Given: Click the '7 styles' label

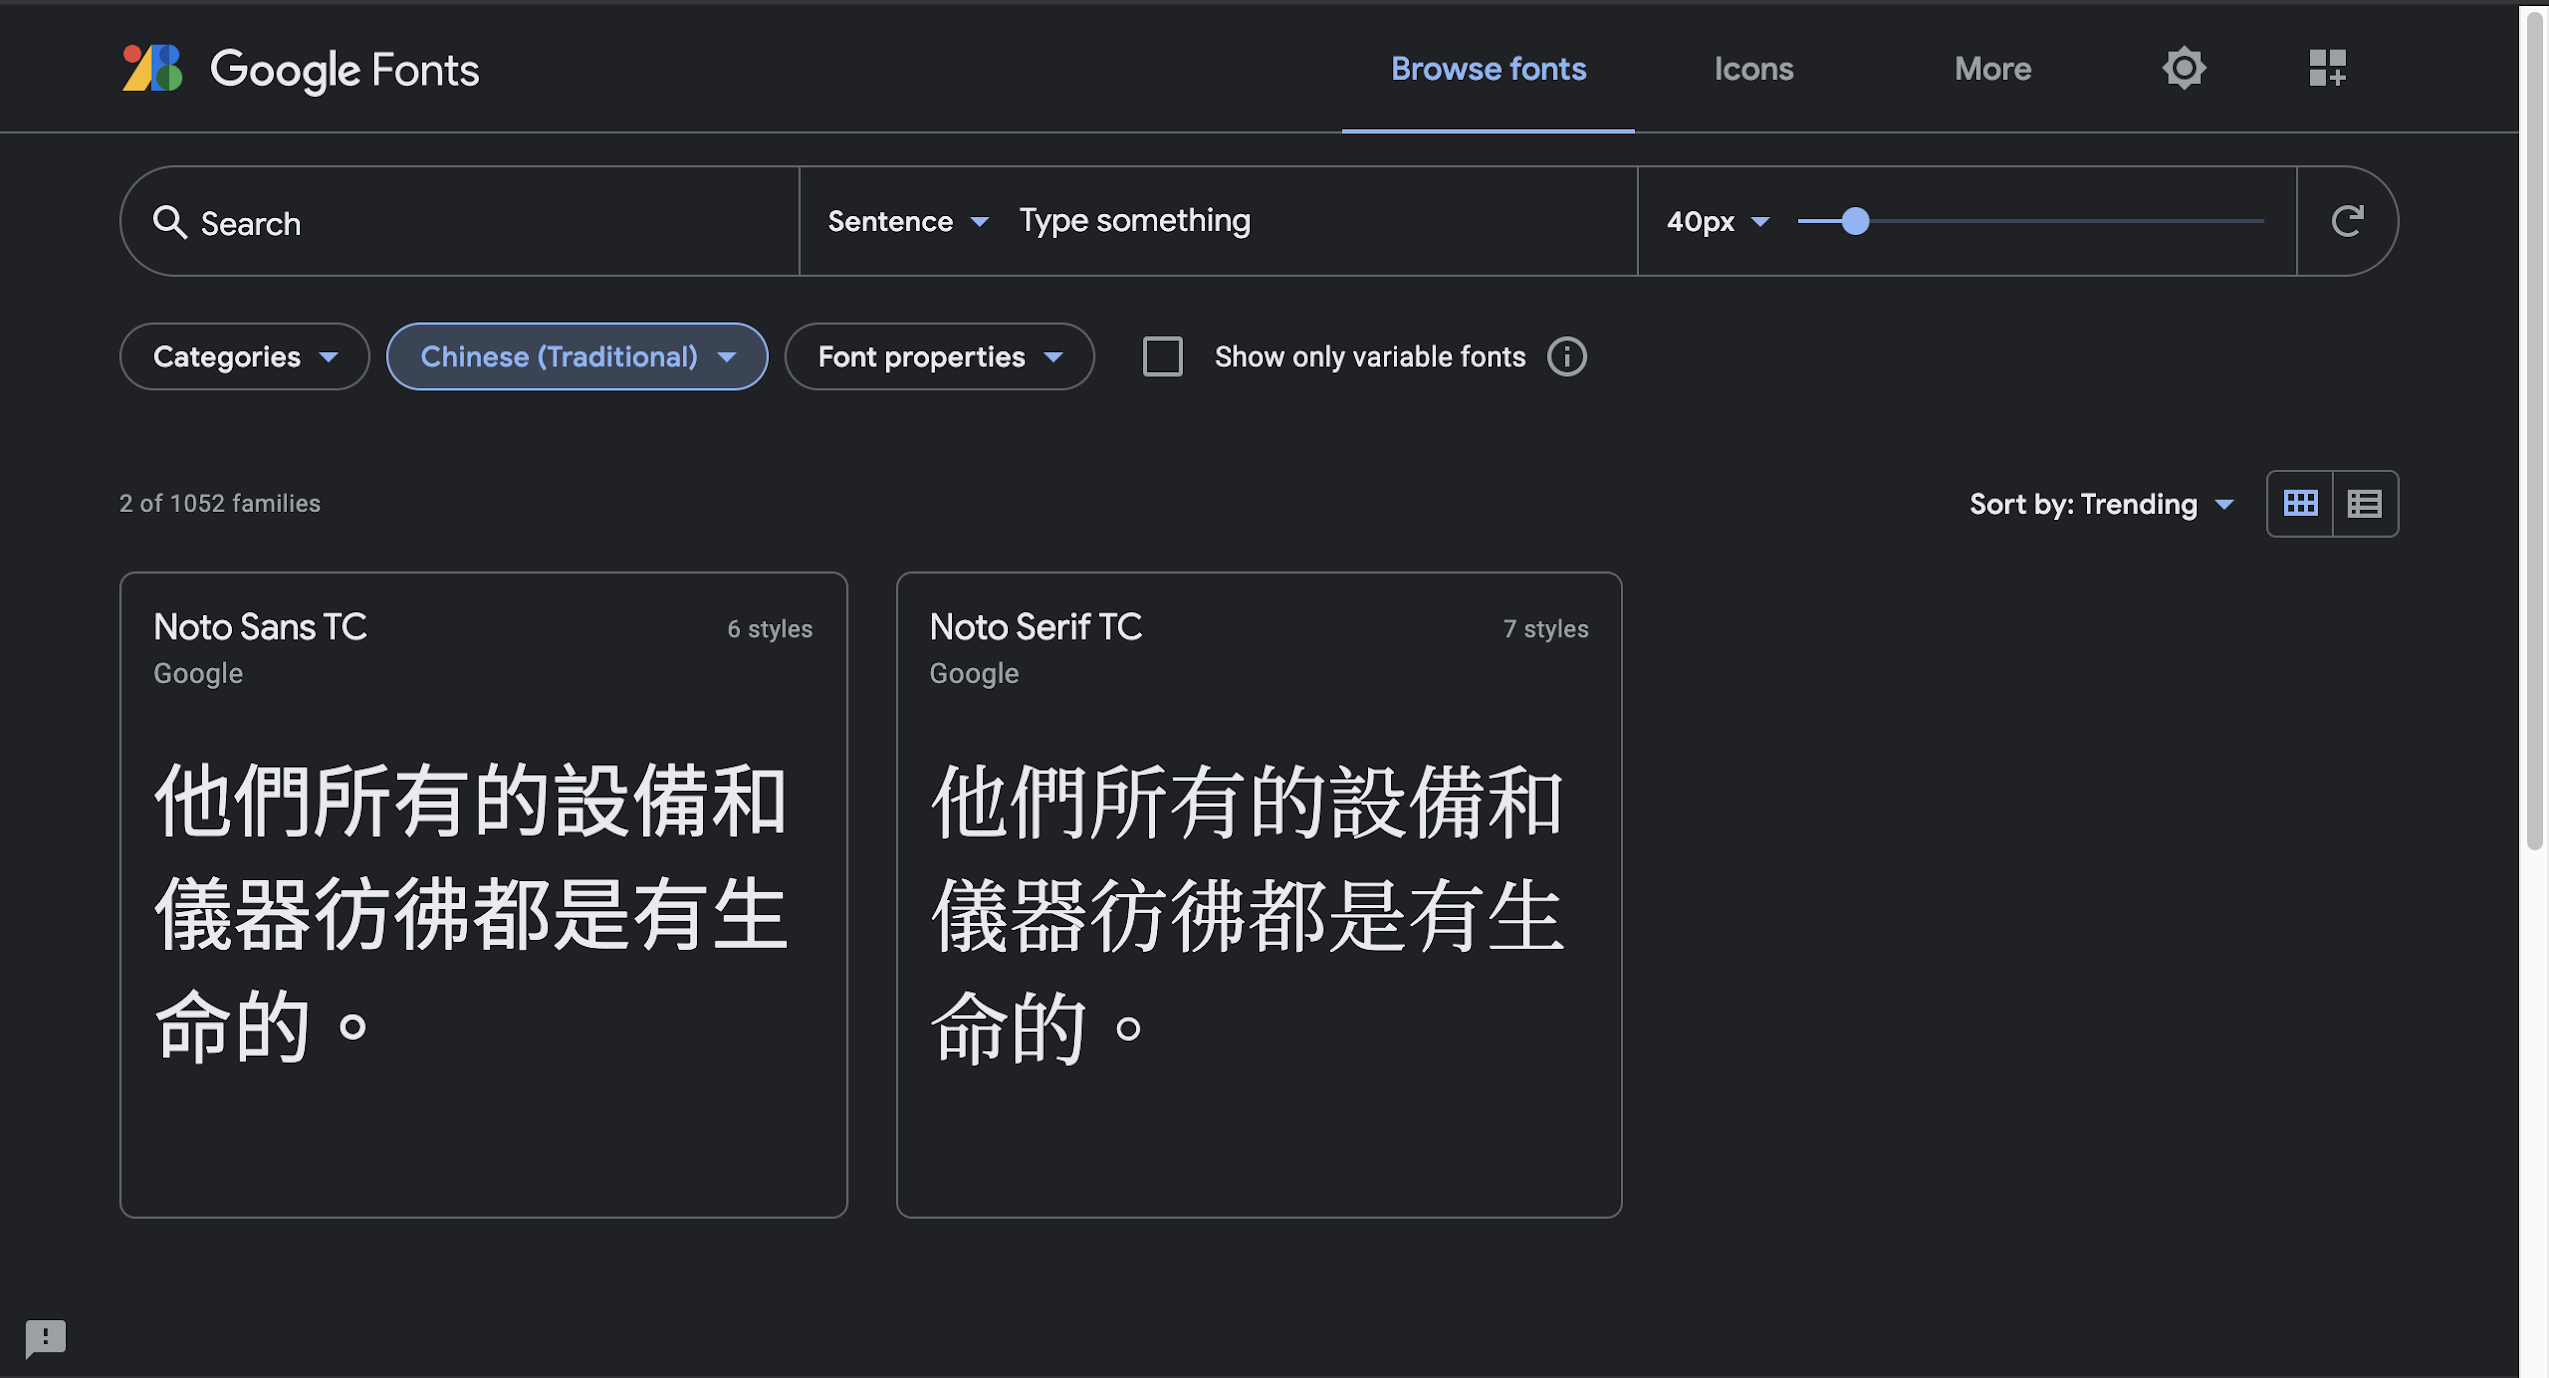Looking at the screenshot, I should coord(1545,628).
